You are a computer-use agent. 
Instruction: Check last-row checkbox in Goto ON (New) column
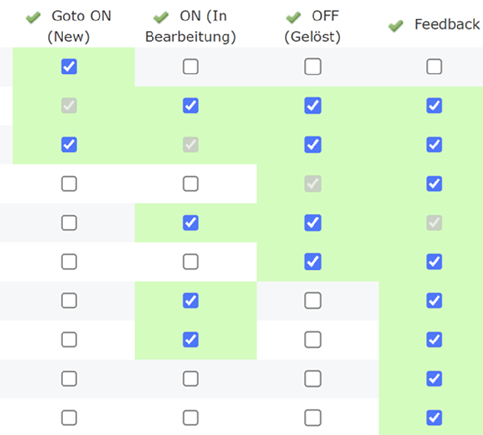tap(69, 418)
